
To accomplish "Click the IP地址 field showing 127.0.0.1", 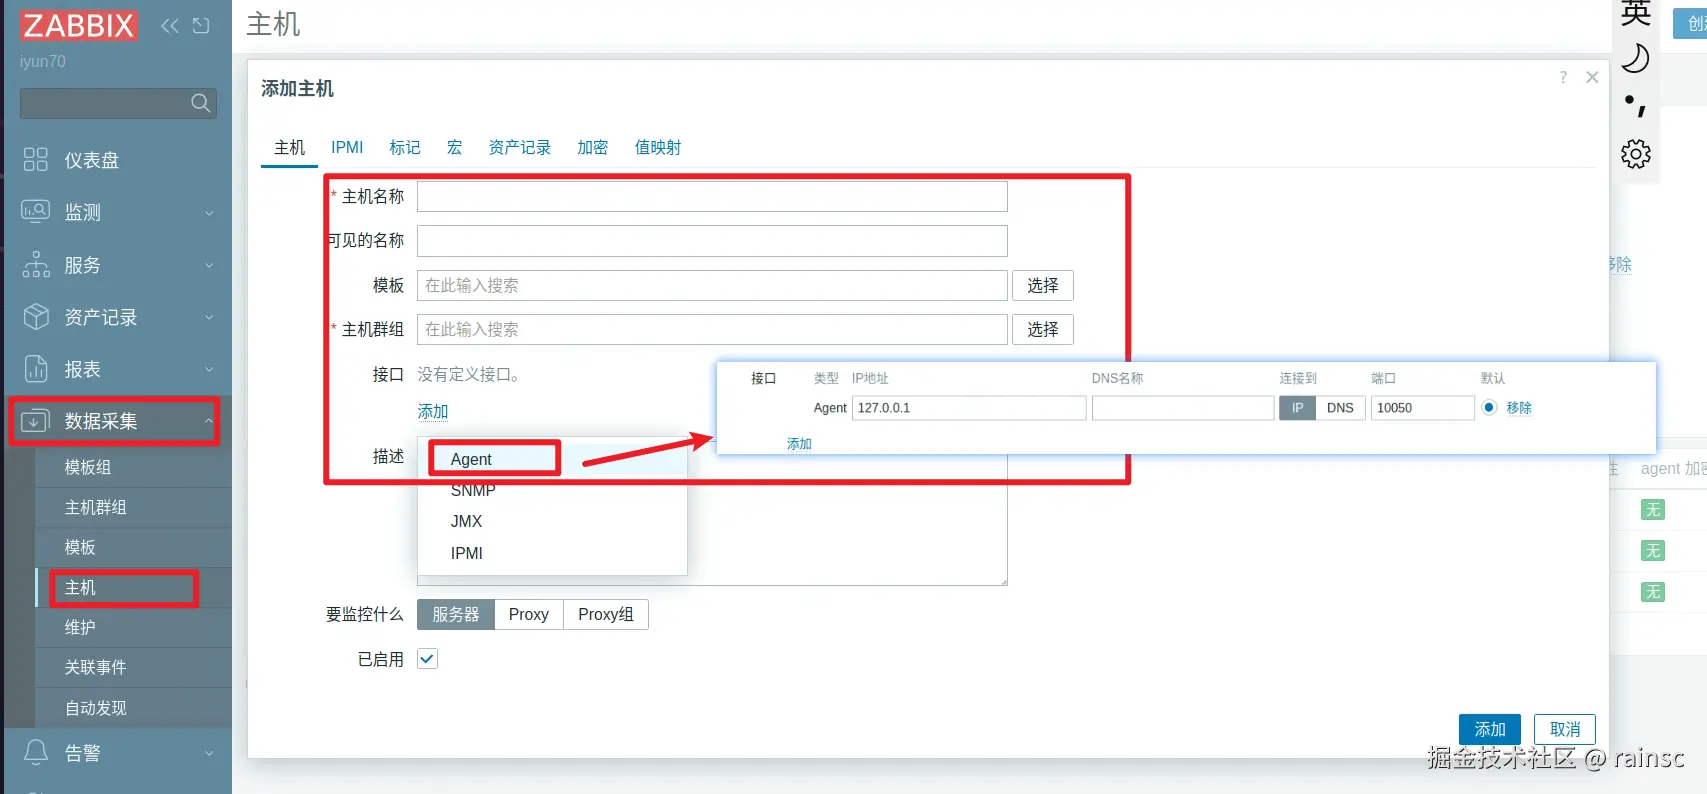I will (969, 408).
